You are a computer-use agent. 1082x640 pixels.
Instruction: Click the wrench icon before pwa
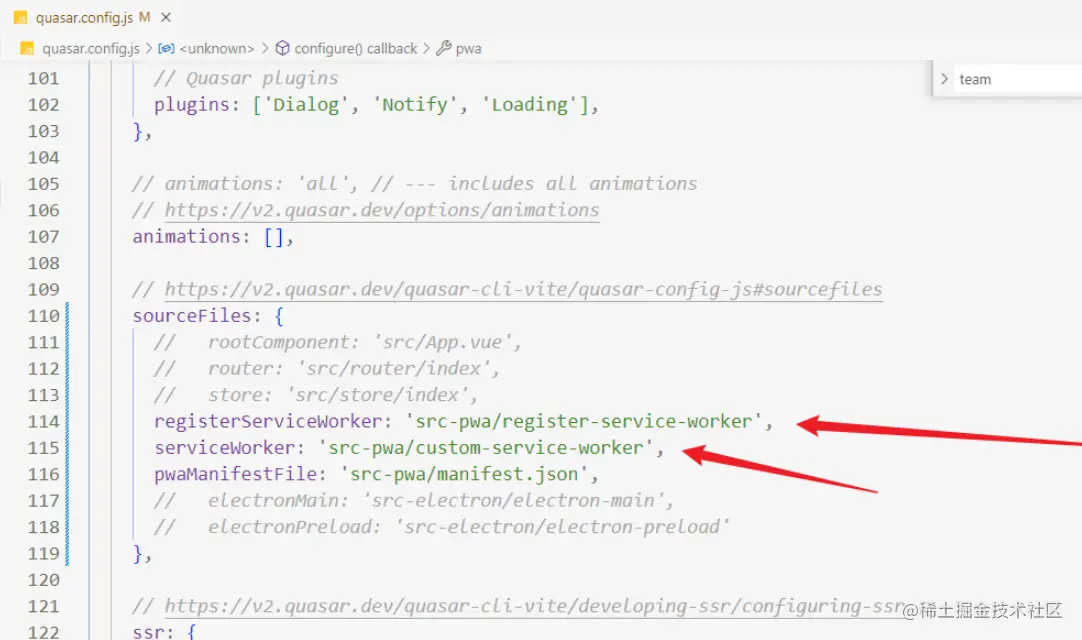click(444, 48)
